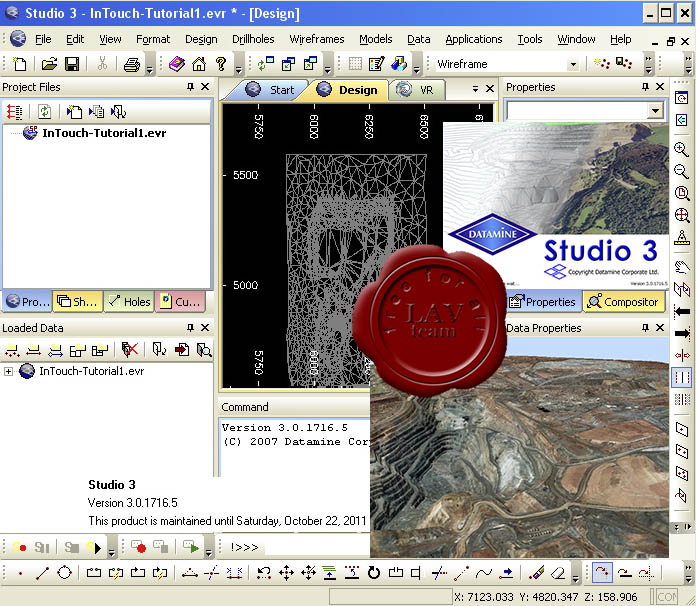696x606 pixels.
Task: Open the Drillholes menu
Action: (253, 39)
